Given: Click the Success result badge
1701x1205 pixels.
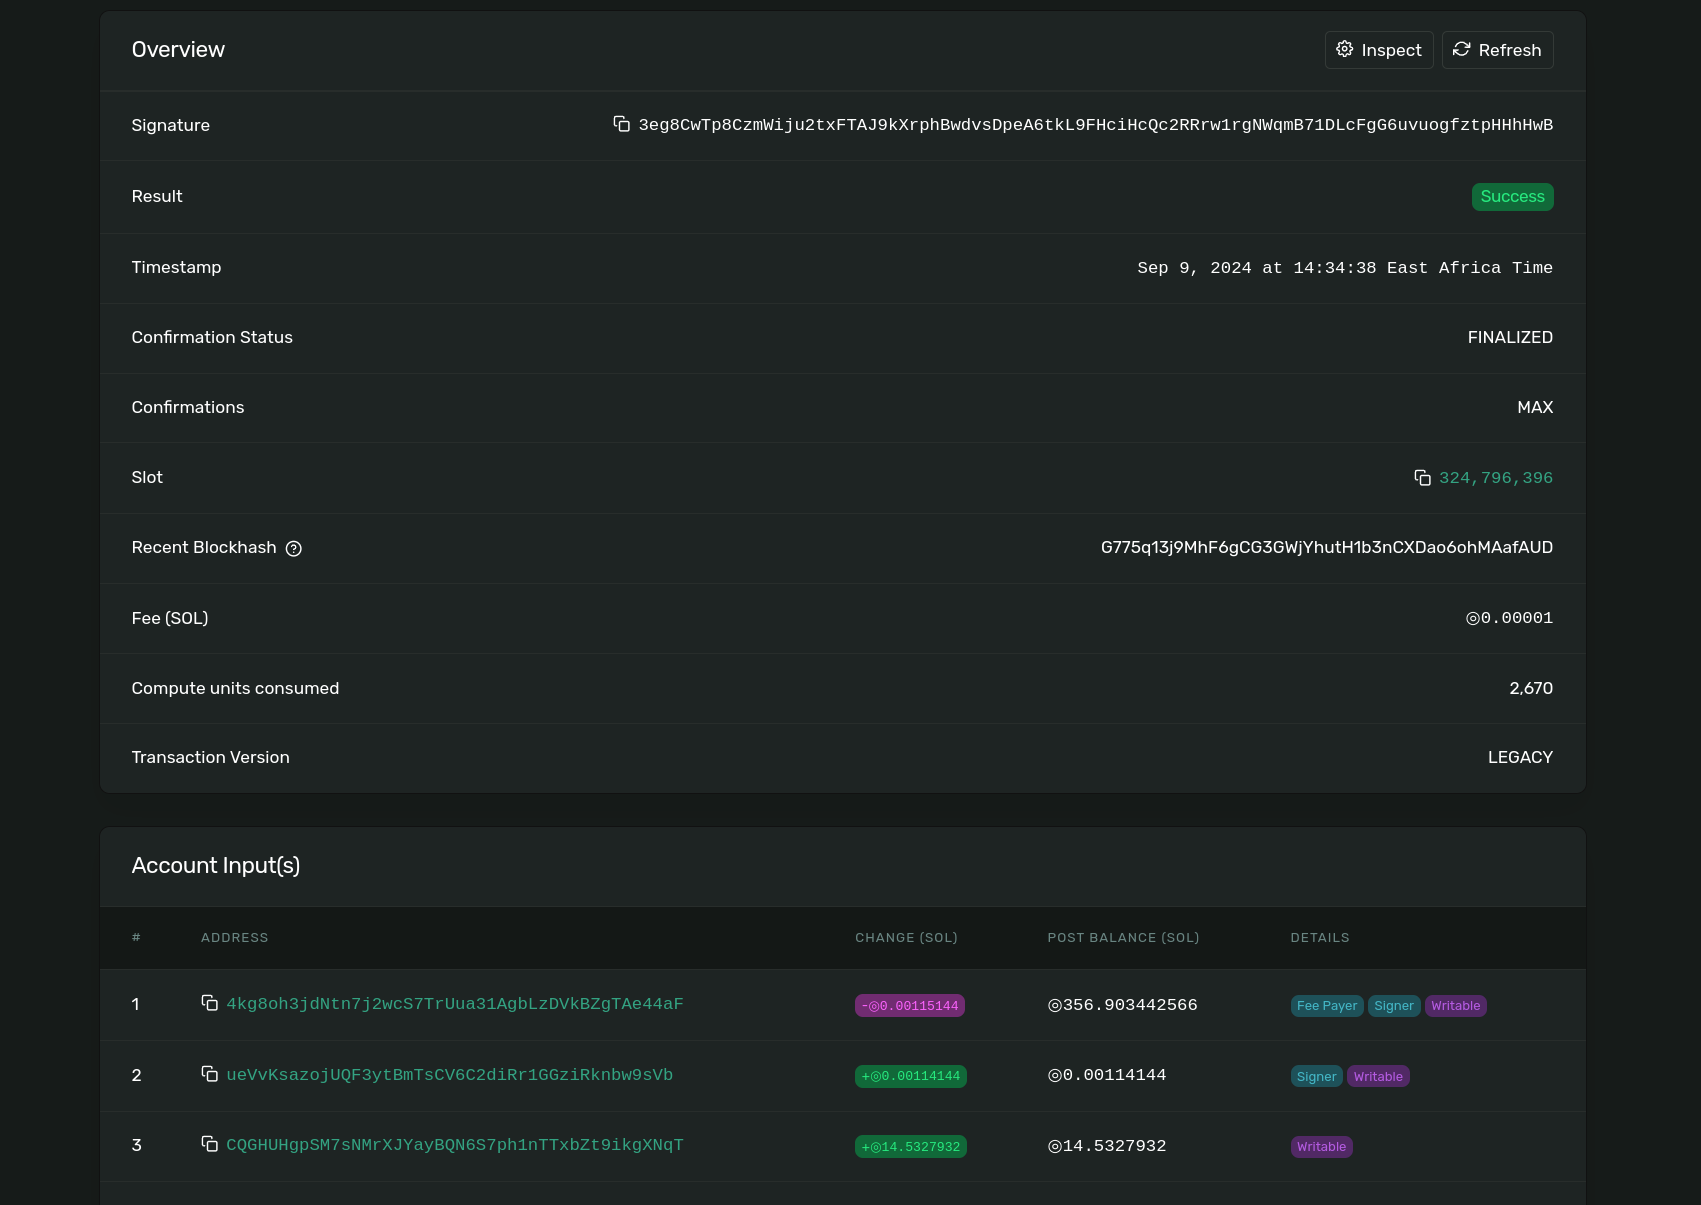Looking at the screenshot, I should [x=1512, y=196].
